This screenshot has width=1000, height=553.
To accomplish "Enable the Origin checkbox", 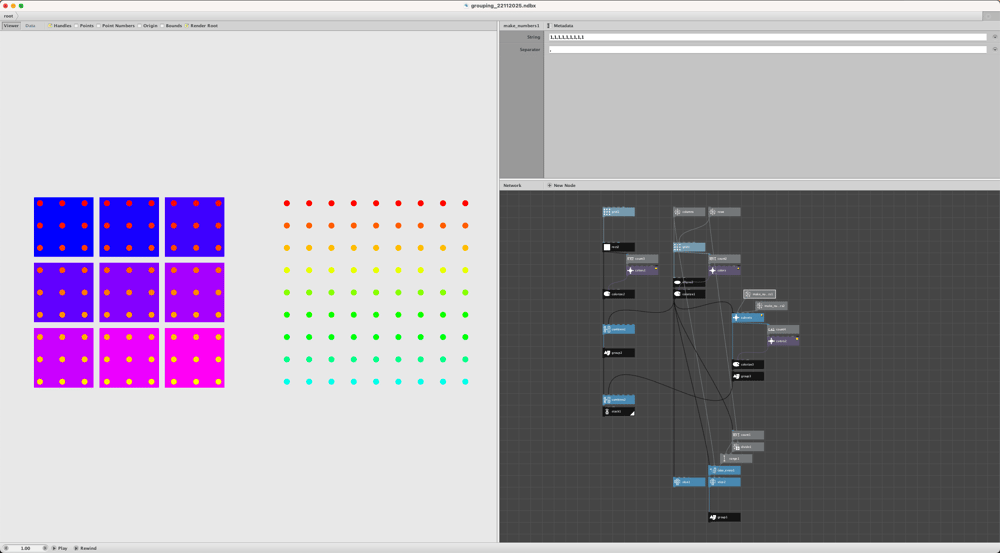I will [140, 26].
